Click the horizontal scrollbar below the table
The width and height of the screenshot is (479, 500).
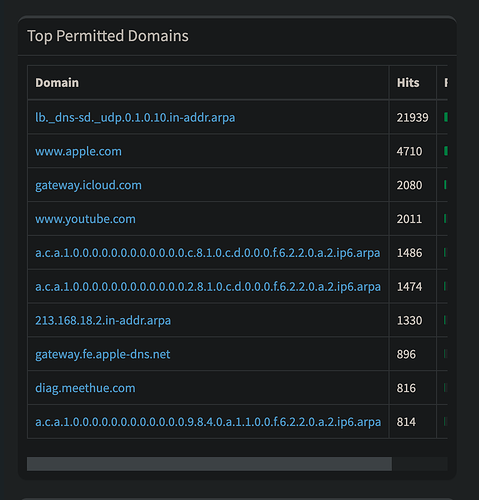(209, 464)
